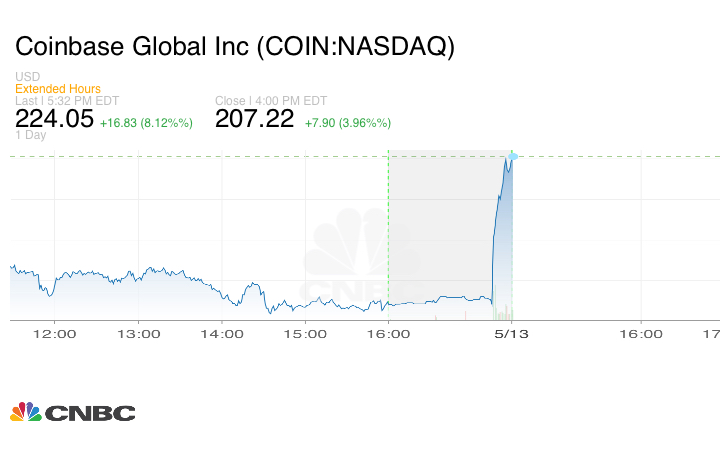Click the 14:00 time axis label

pyautogui.click(x=221, y=334)
